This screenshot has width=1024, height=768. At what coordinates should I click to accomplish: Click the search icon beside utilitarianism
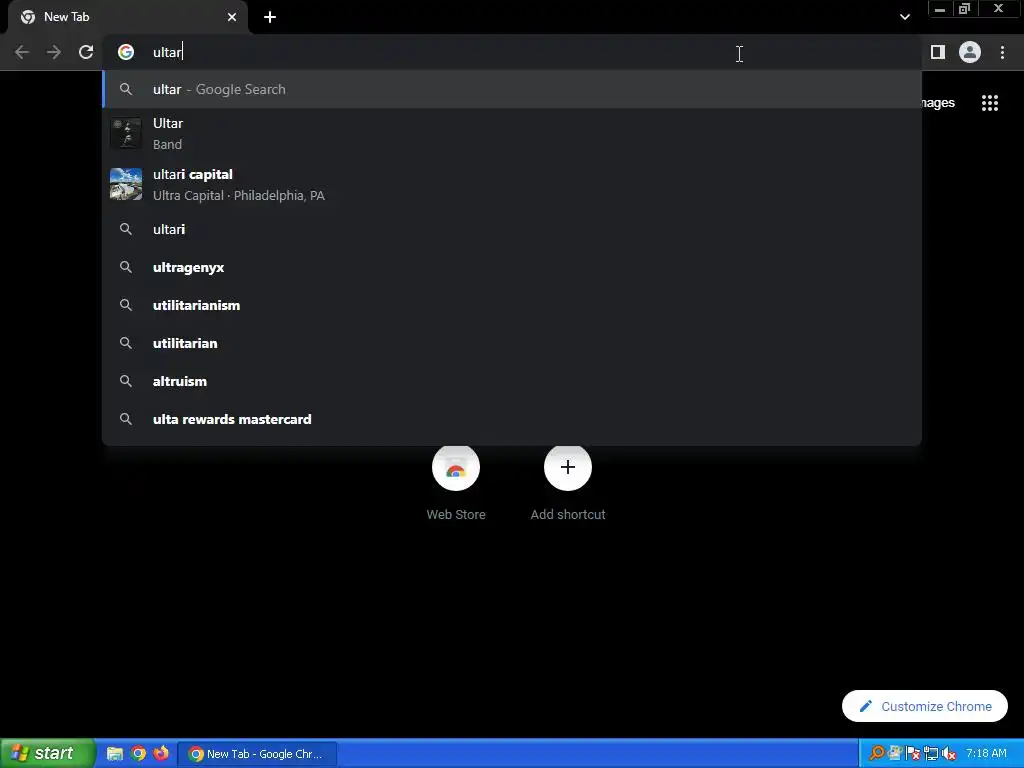(126, 305)
